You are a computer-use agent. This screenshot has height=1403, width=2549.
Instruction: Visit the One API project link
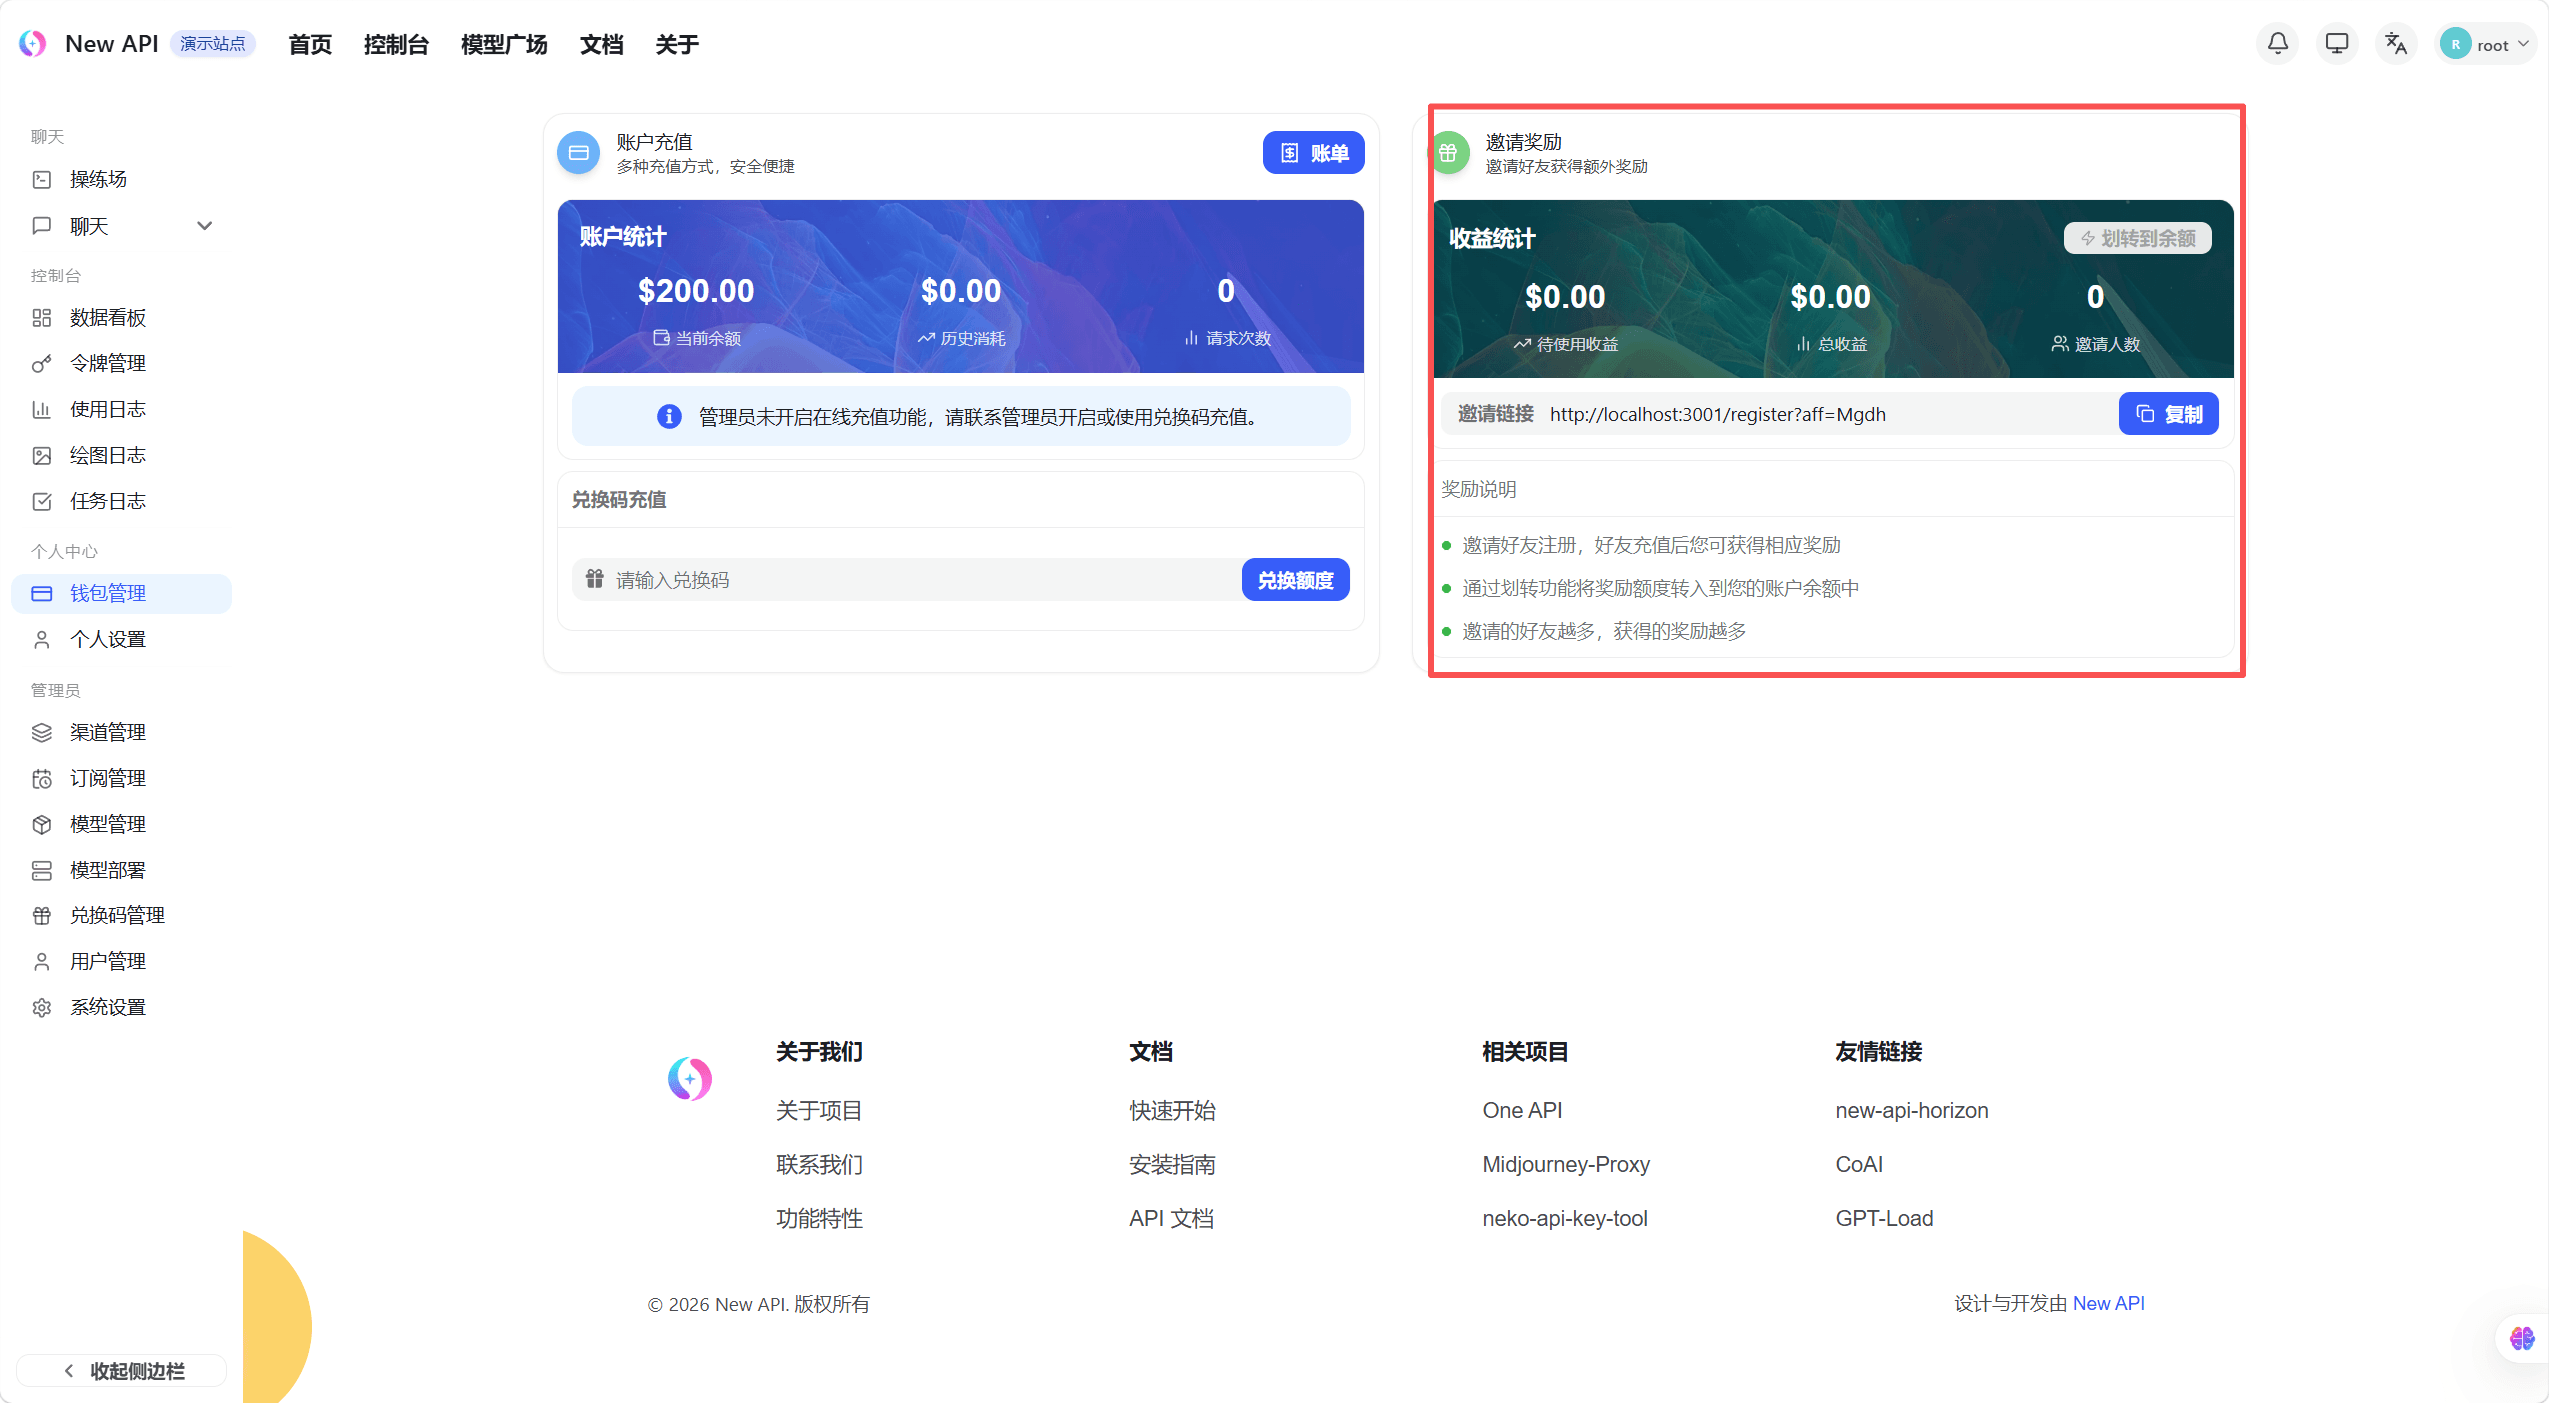pyautogui.click(x=1522, y=1110)
